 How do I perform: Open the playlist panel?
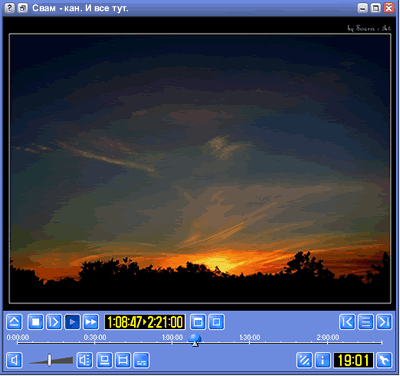pyautogui.click(x=366, y=322)
